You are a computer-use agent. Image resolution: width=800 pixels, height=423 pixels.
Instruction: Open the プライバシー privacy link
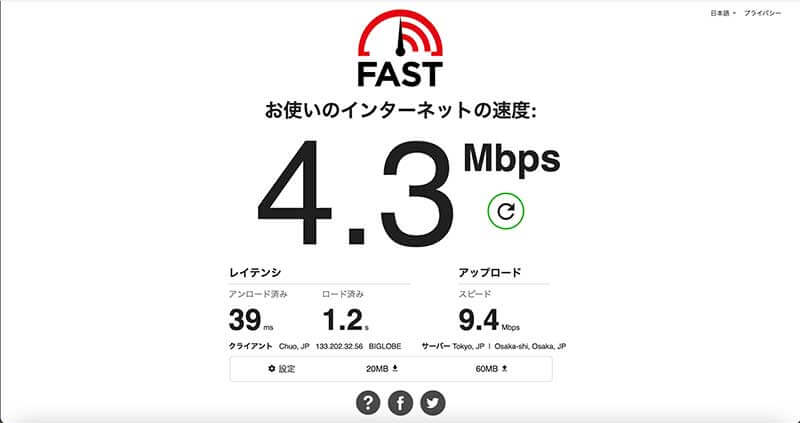click(762, 13)
